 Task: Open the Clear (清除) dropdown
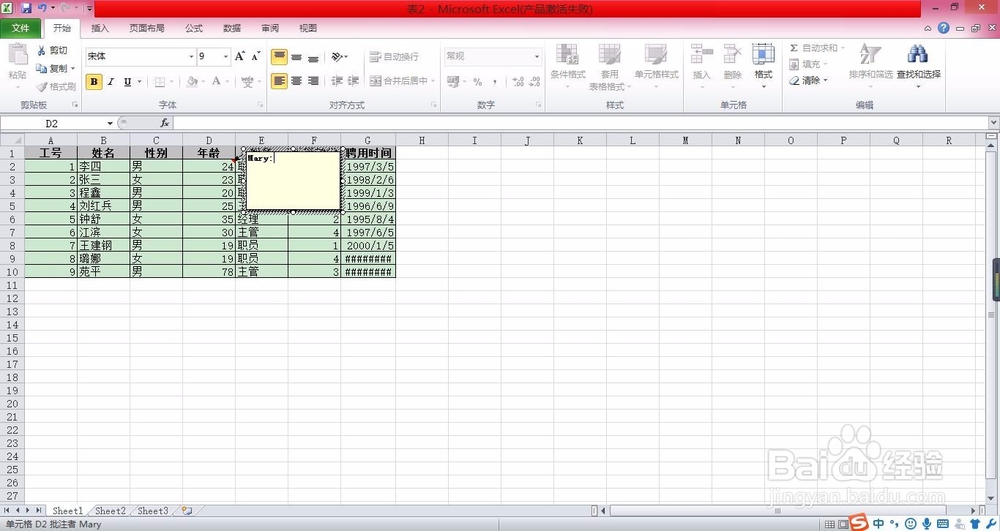(x=808, y=81)
